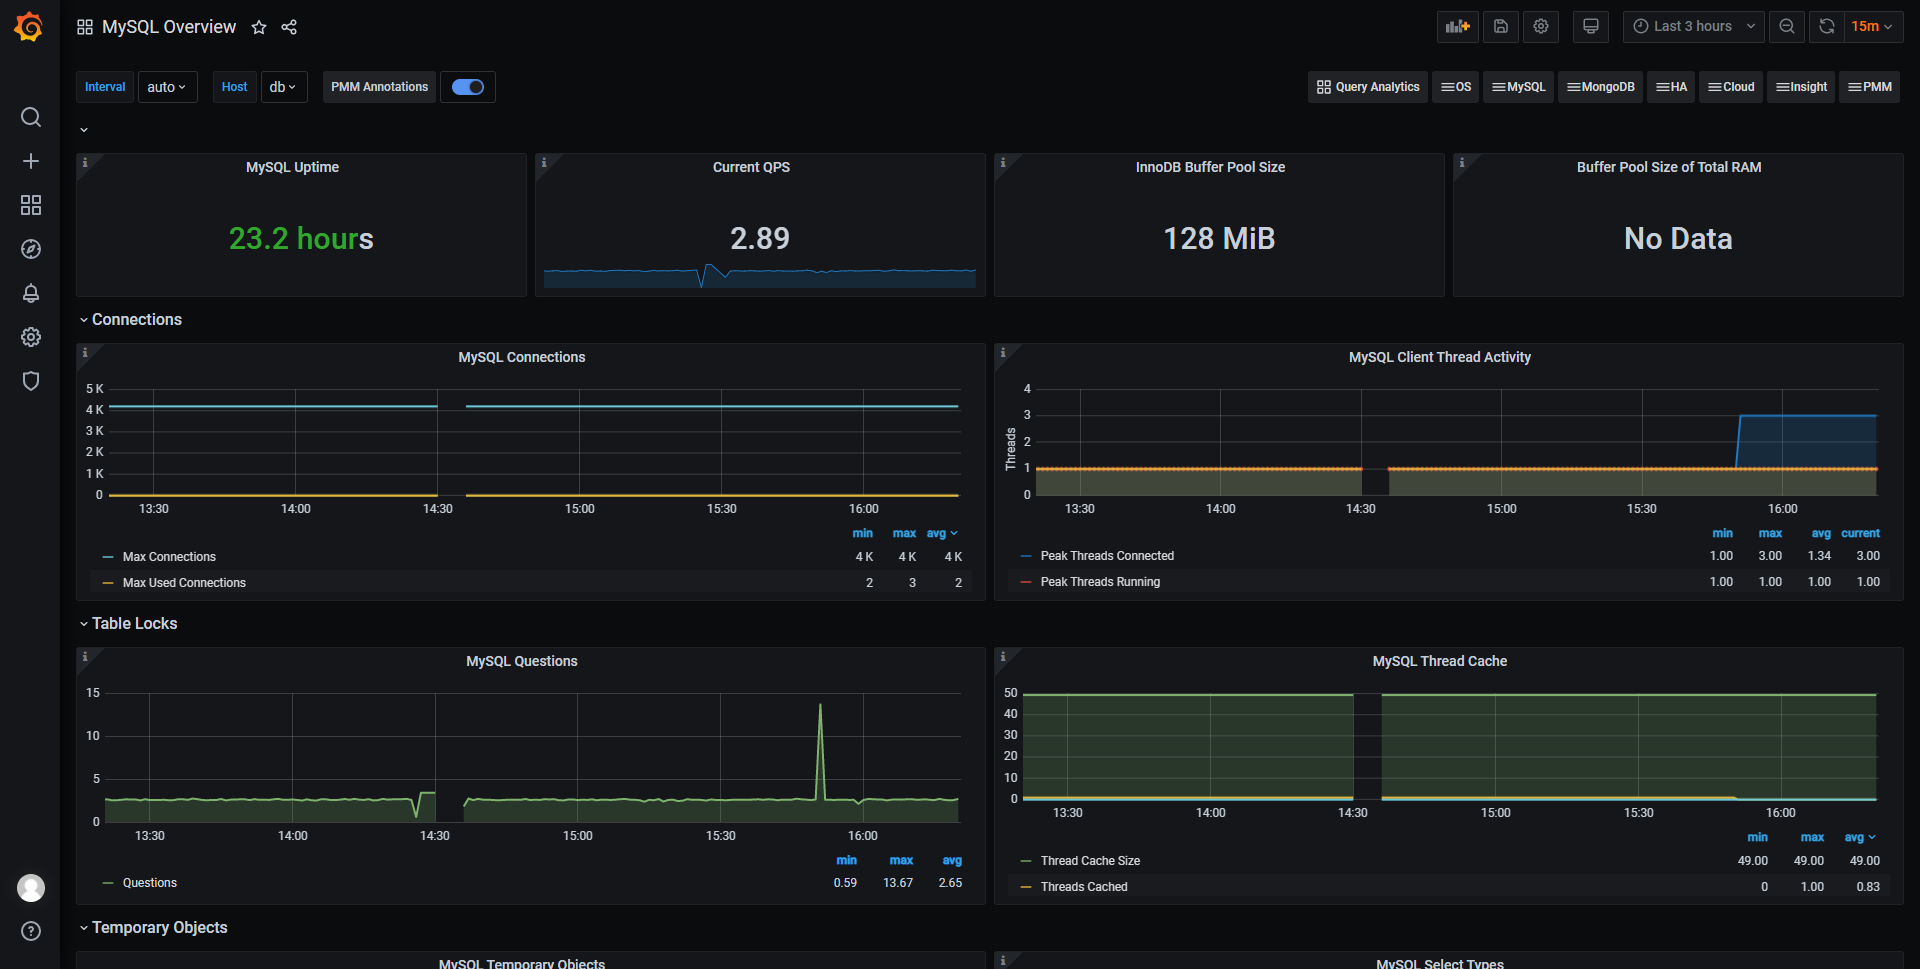The image size is (1920, 969).
Task: Click the Thread Cache Size color swatch
Action: coord(1026,861)
